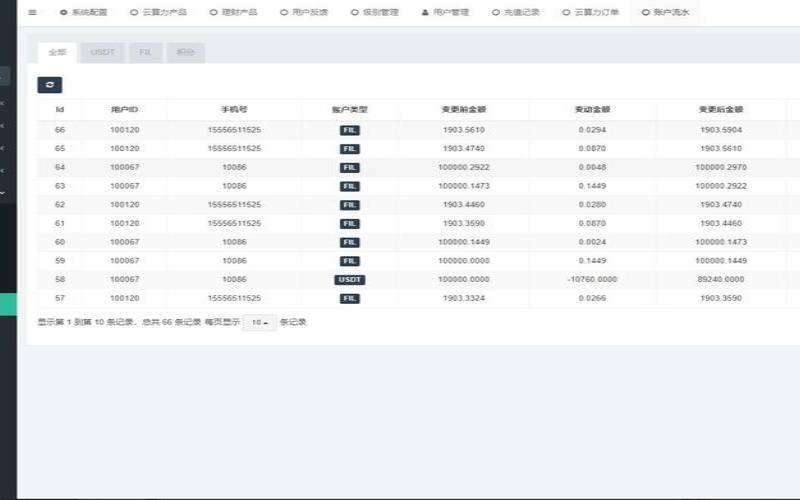Toggle the hamburger sidebar menu icon

pos(32,12)
